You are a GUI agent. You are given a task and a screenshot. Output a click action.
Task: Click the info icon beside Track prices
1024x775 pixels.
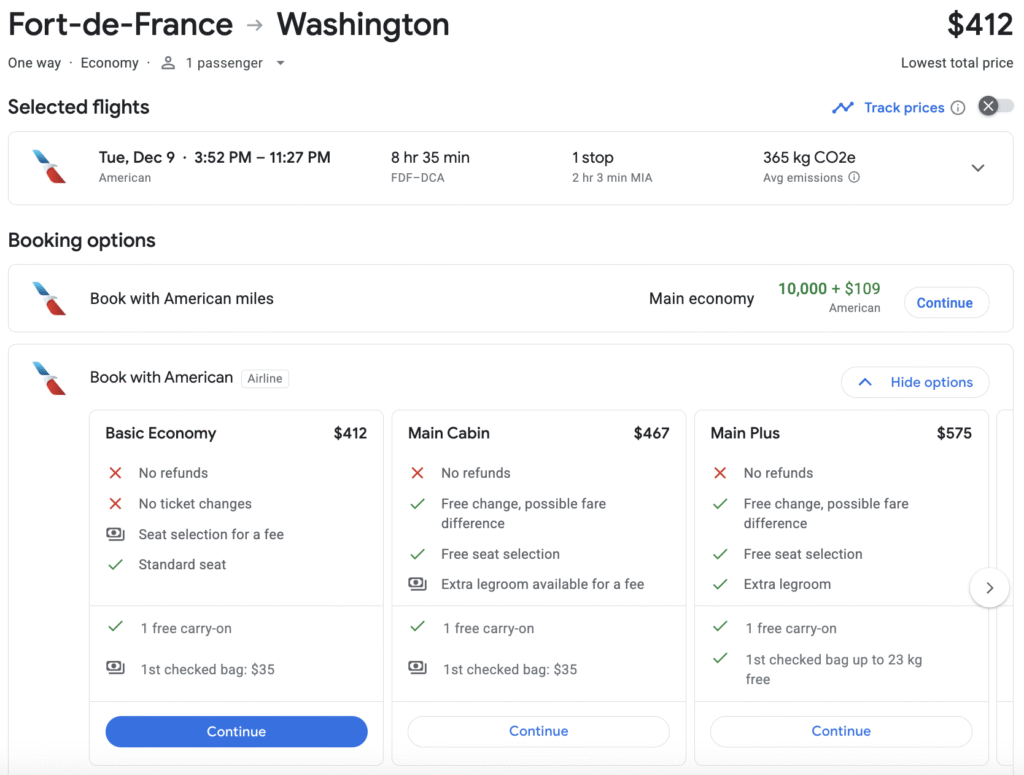[958, 108]
